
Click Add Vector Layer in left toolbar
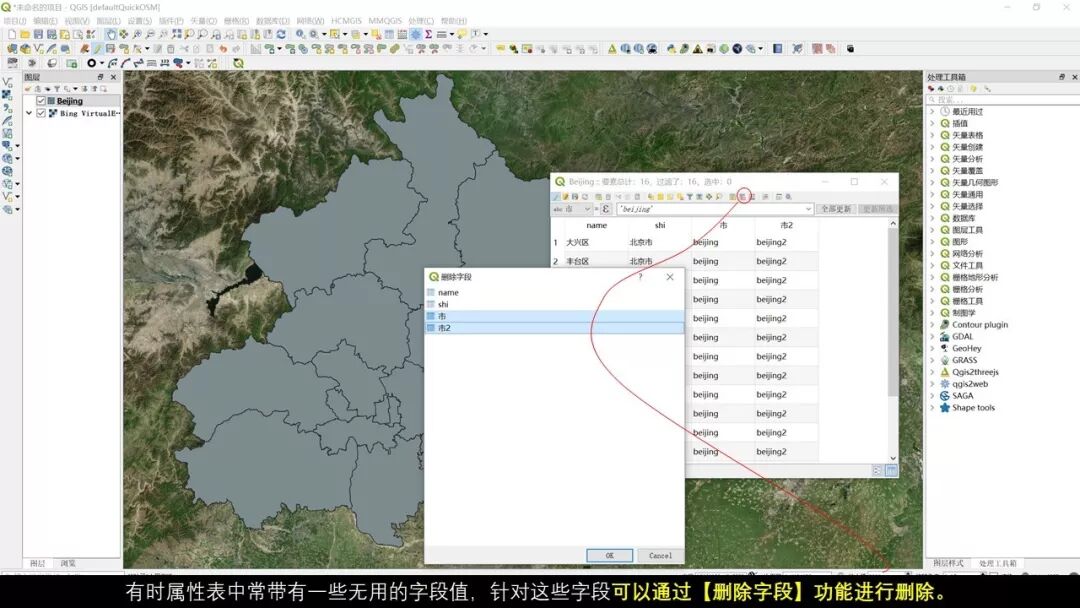pos(8,82)
